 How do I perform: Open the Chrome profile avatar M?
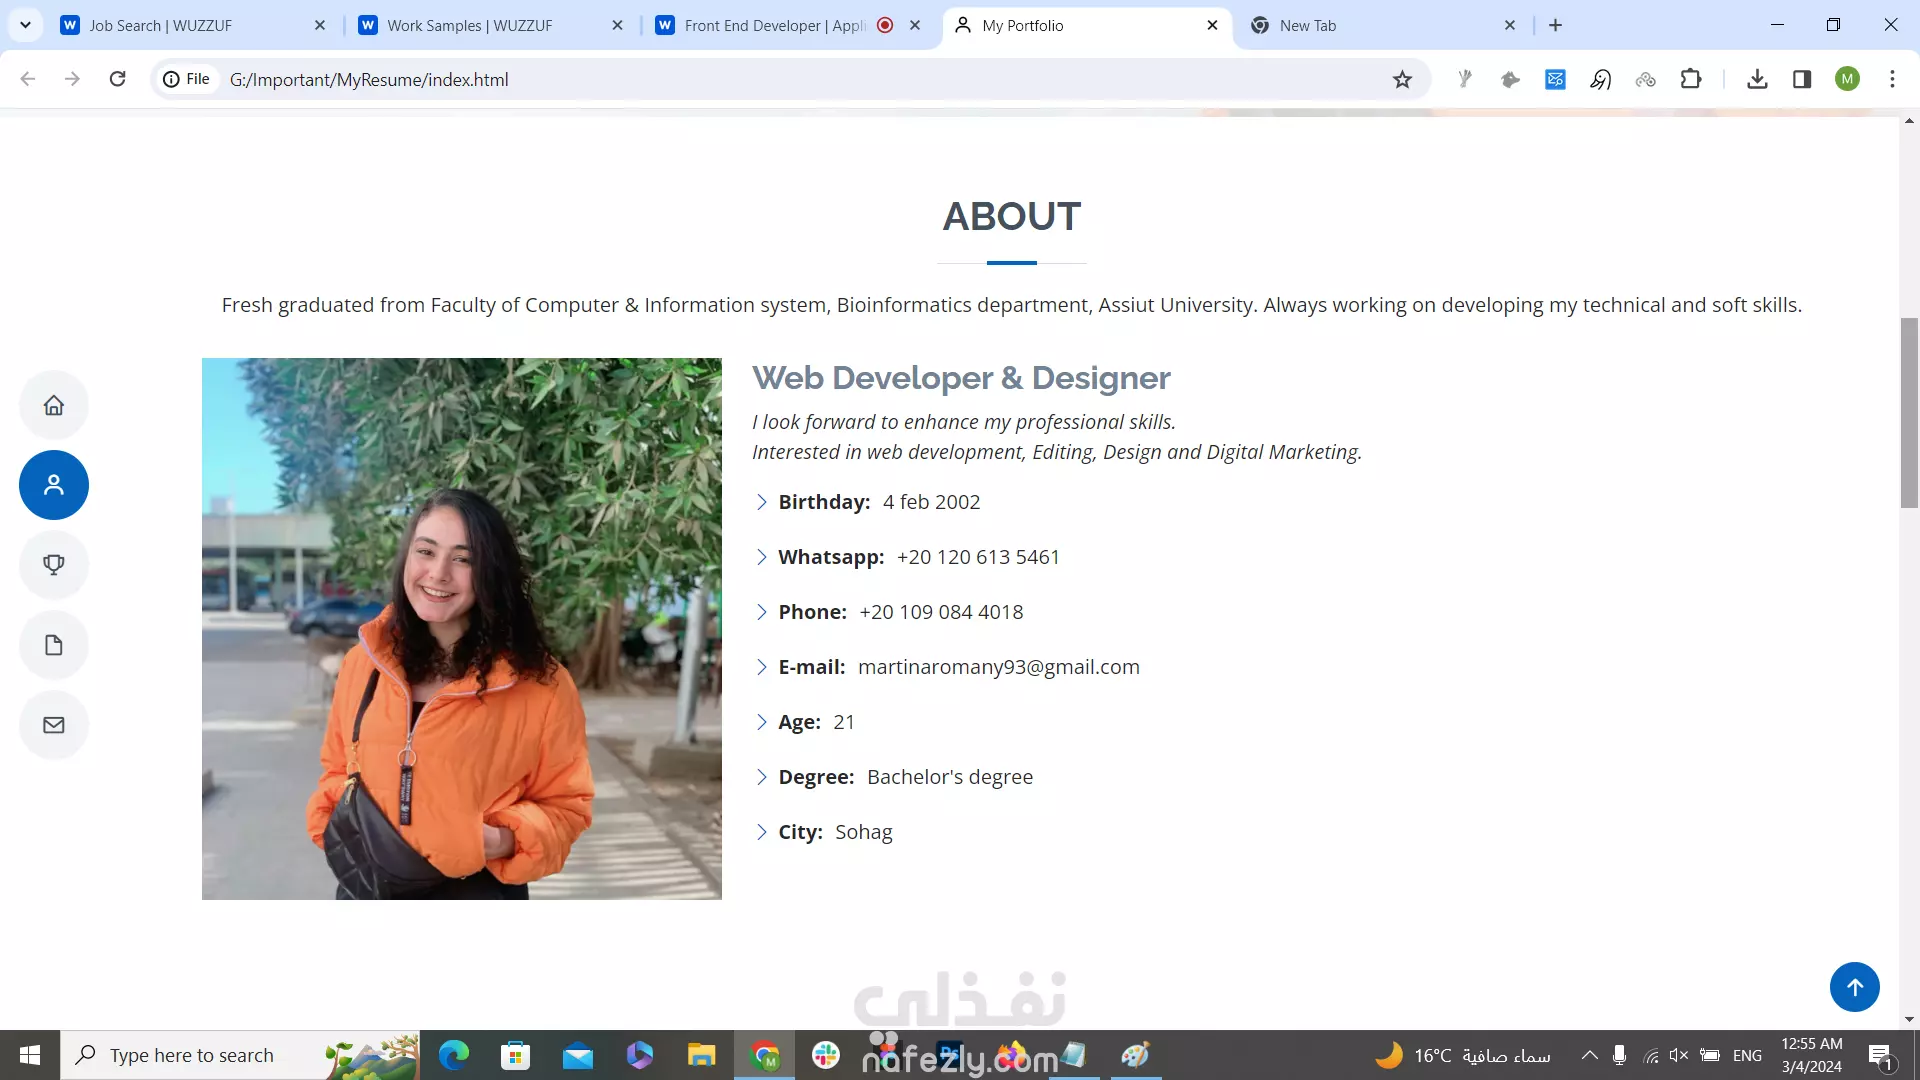coord(1847,79)
